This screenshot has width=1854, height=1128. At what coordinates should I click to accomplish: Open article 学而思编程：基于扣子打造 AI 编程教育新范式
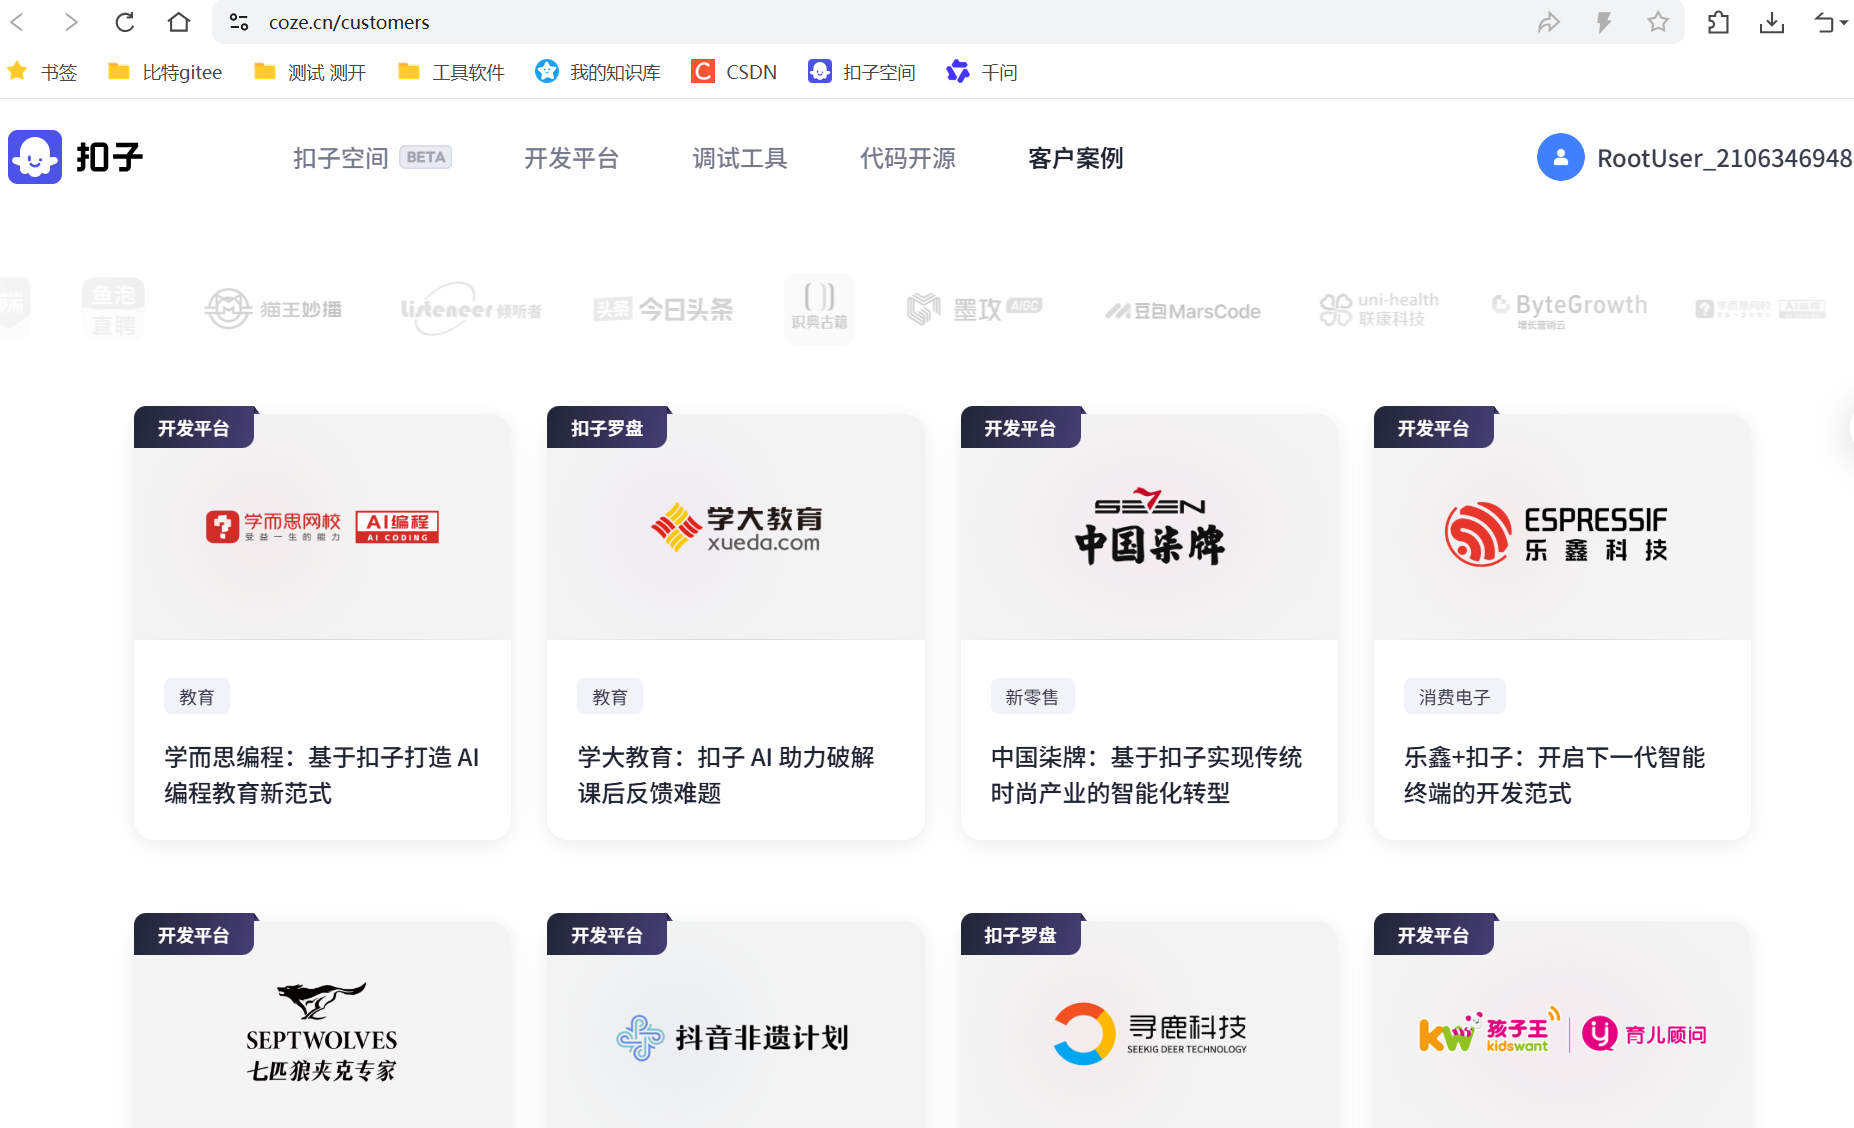coord(322,775)
